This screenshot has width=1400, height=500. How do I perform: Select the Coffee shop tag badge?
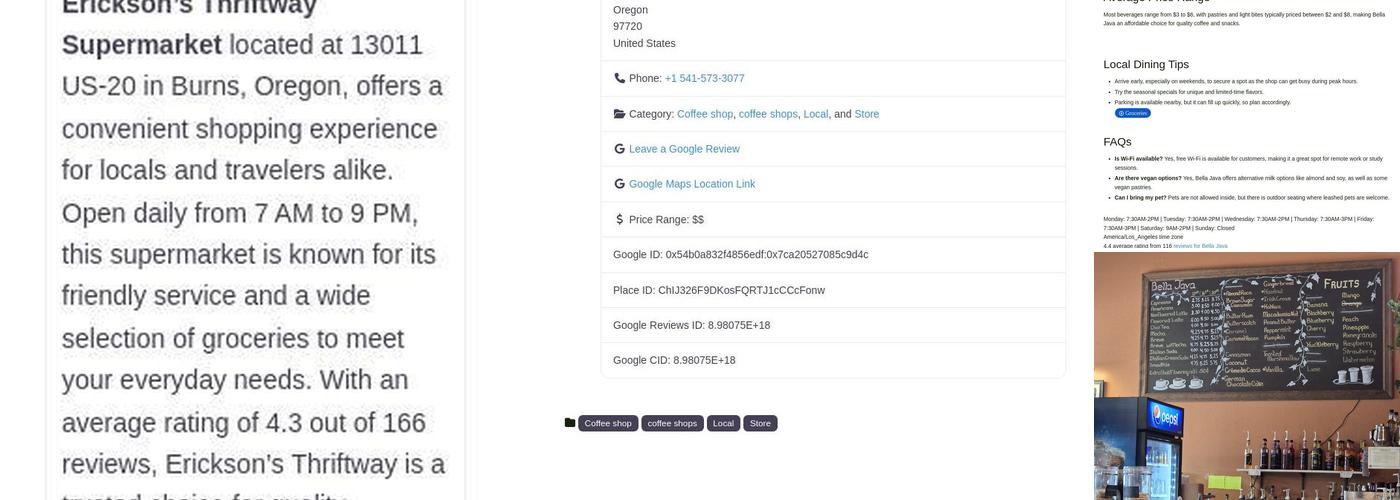coord(608,423)
